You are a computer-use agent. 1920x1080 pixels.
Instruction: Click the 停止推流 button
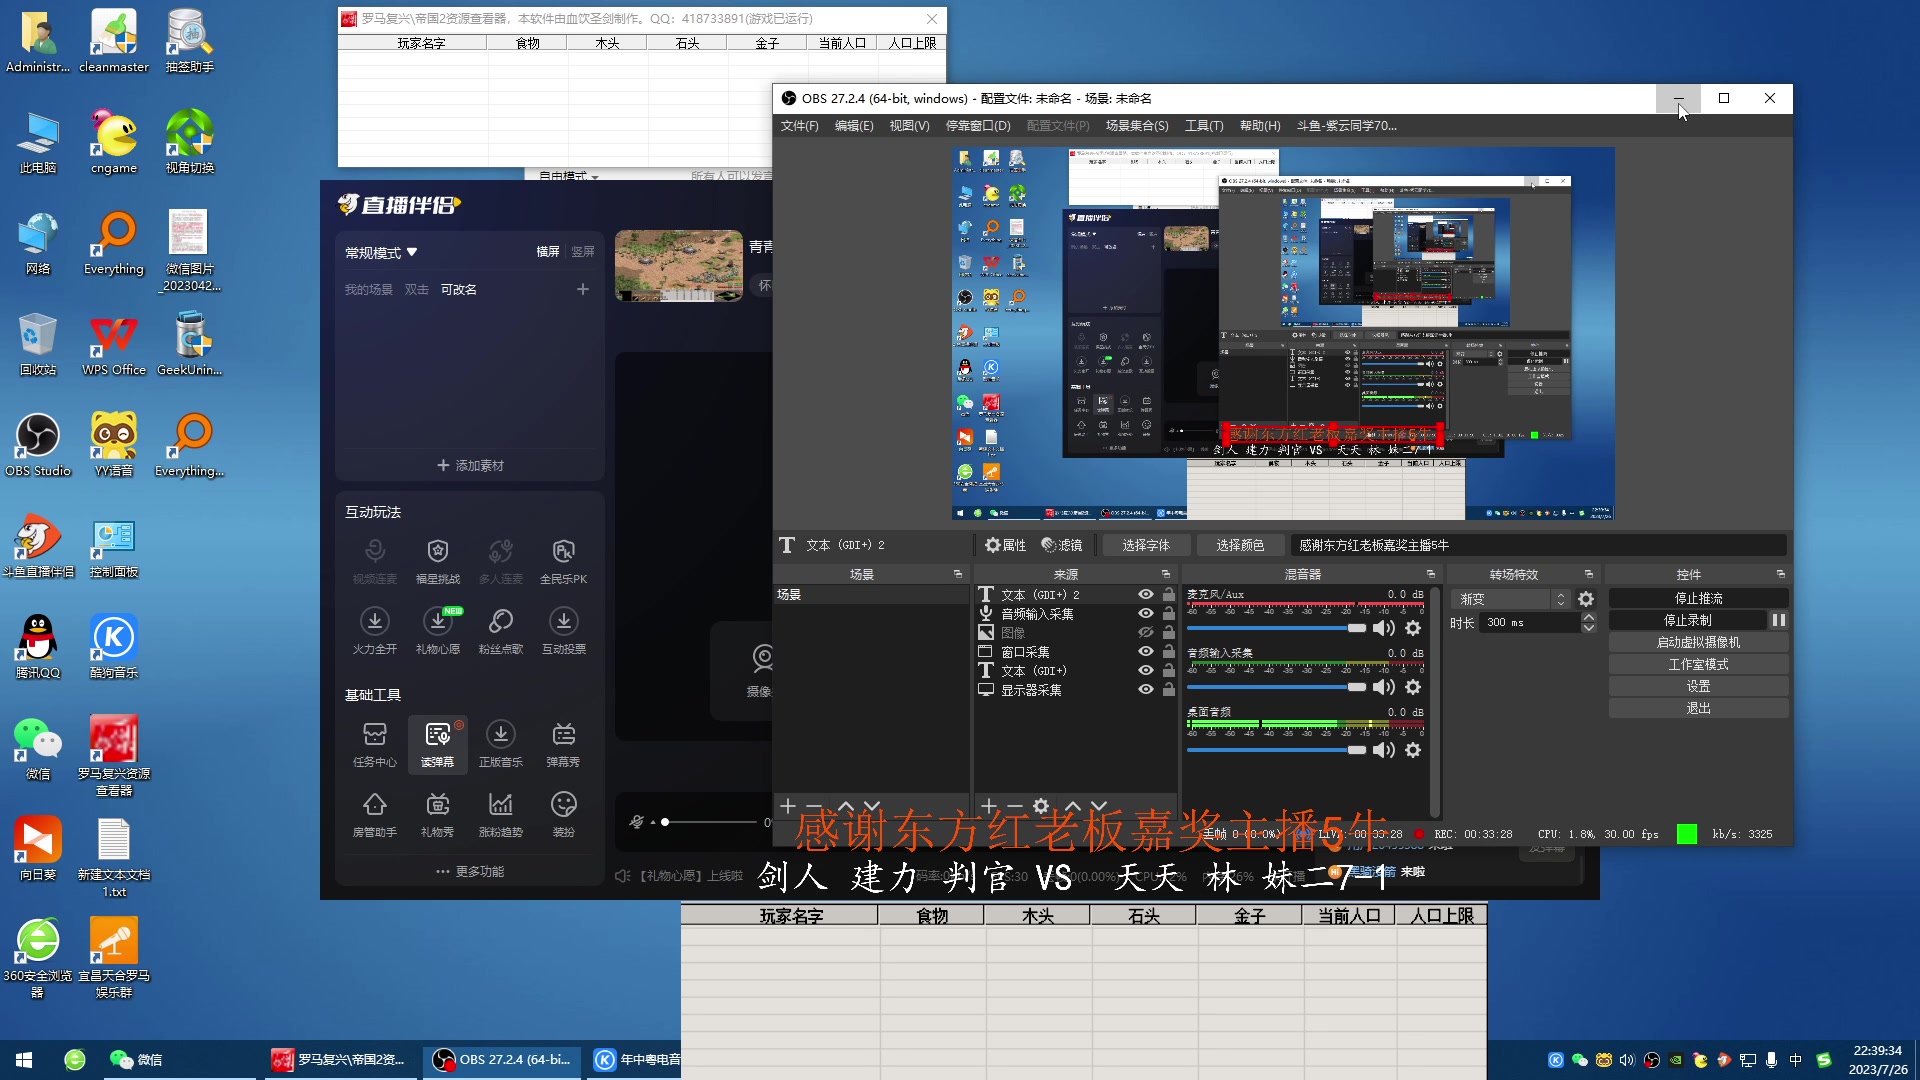pyautogui.click(x=1697, y=598)
